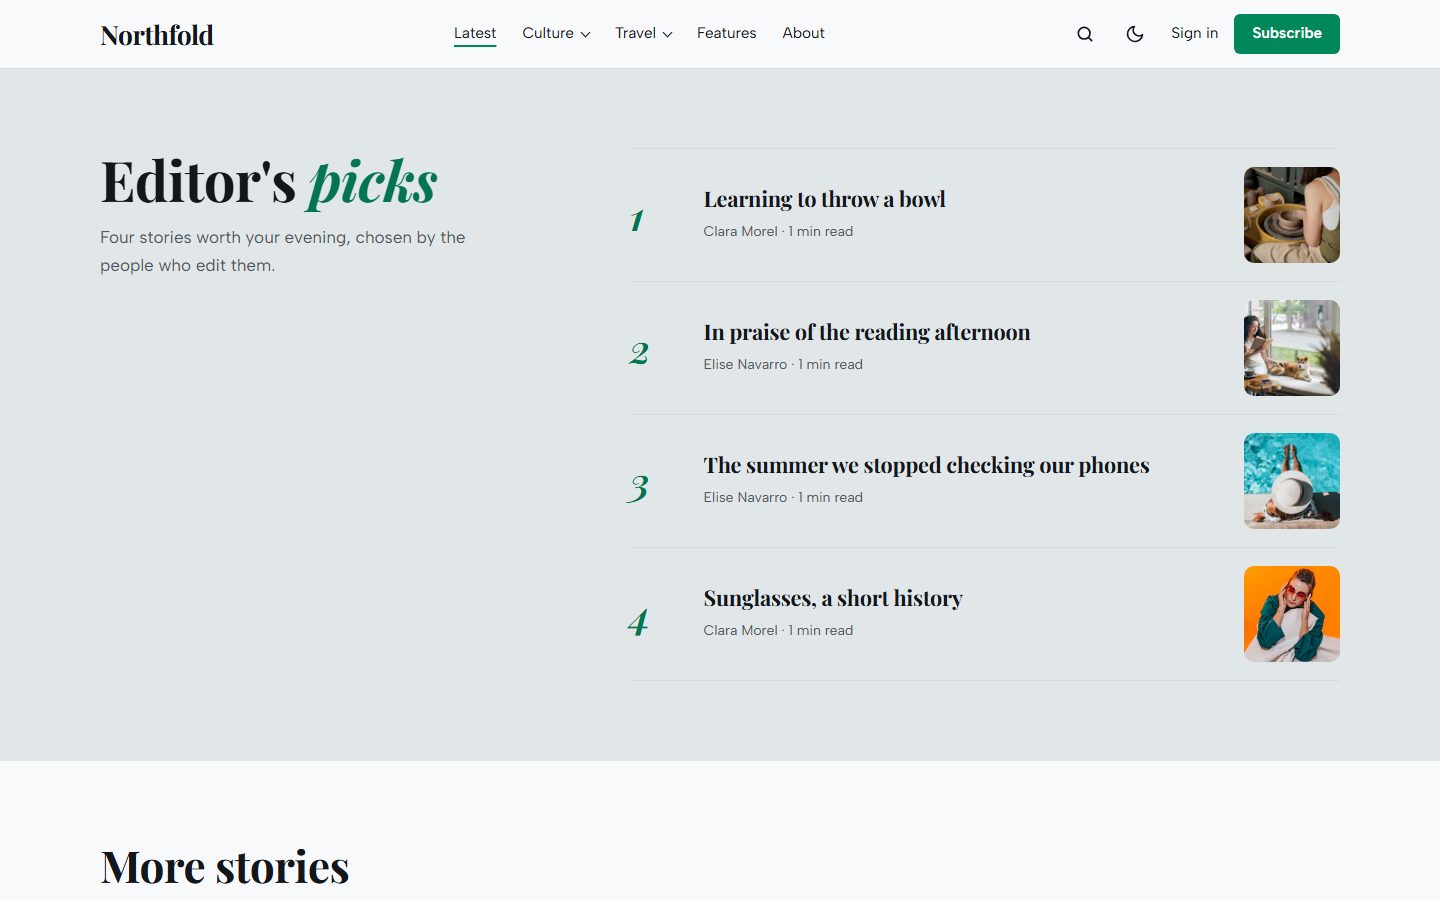Screen dimensions: 1440x900
Task: View the reading afternoon thumbnail image
Action: (1292, 348)
